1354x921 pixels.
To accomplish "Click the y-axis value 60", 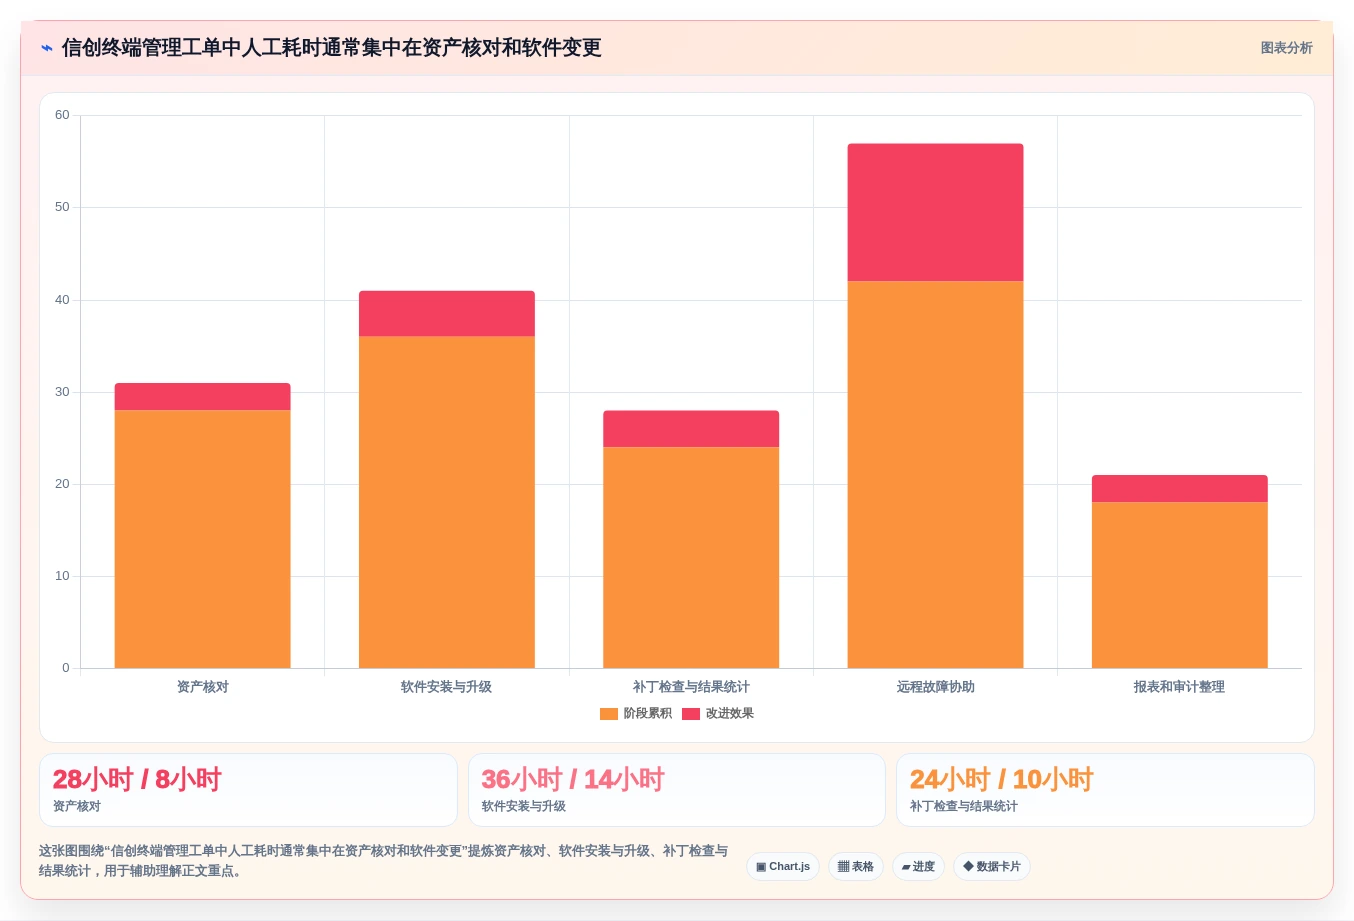I will point(62,115).
